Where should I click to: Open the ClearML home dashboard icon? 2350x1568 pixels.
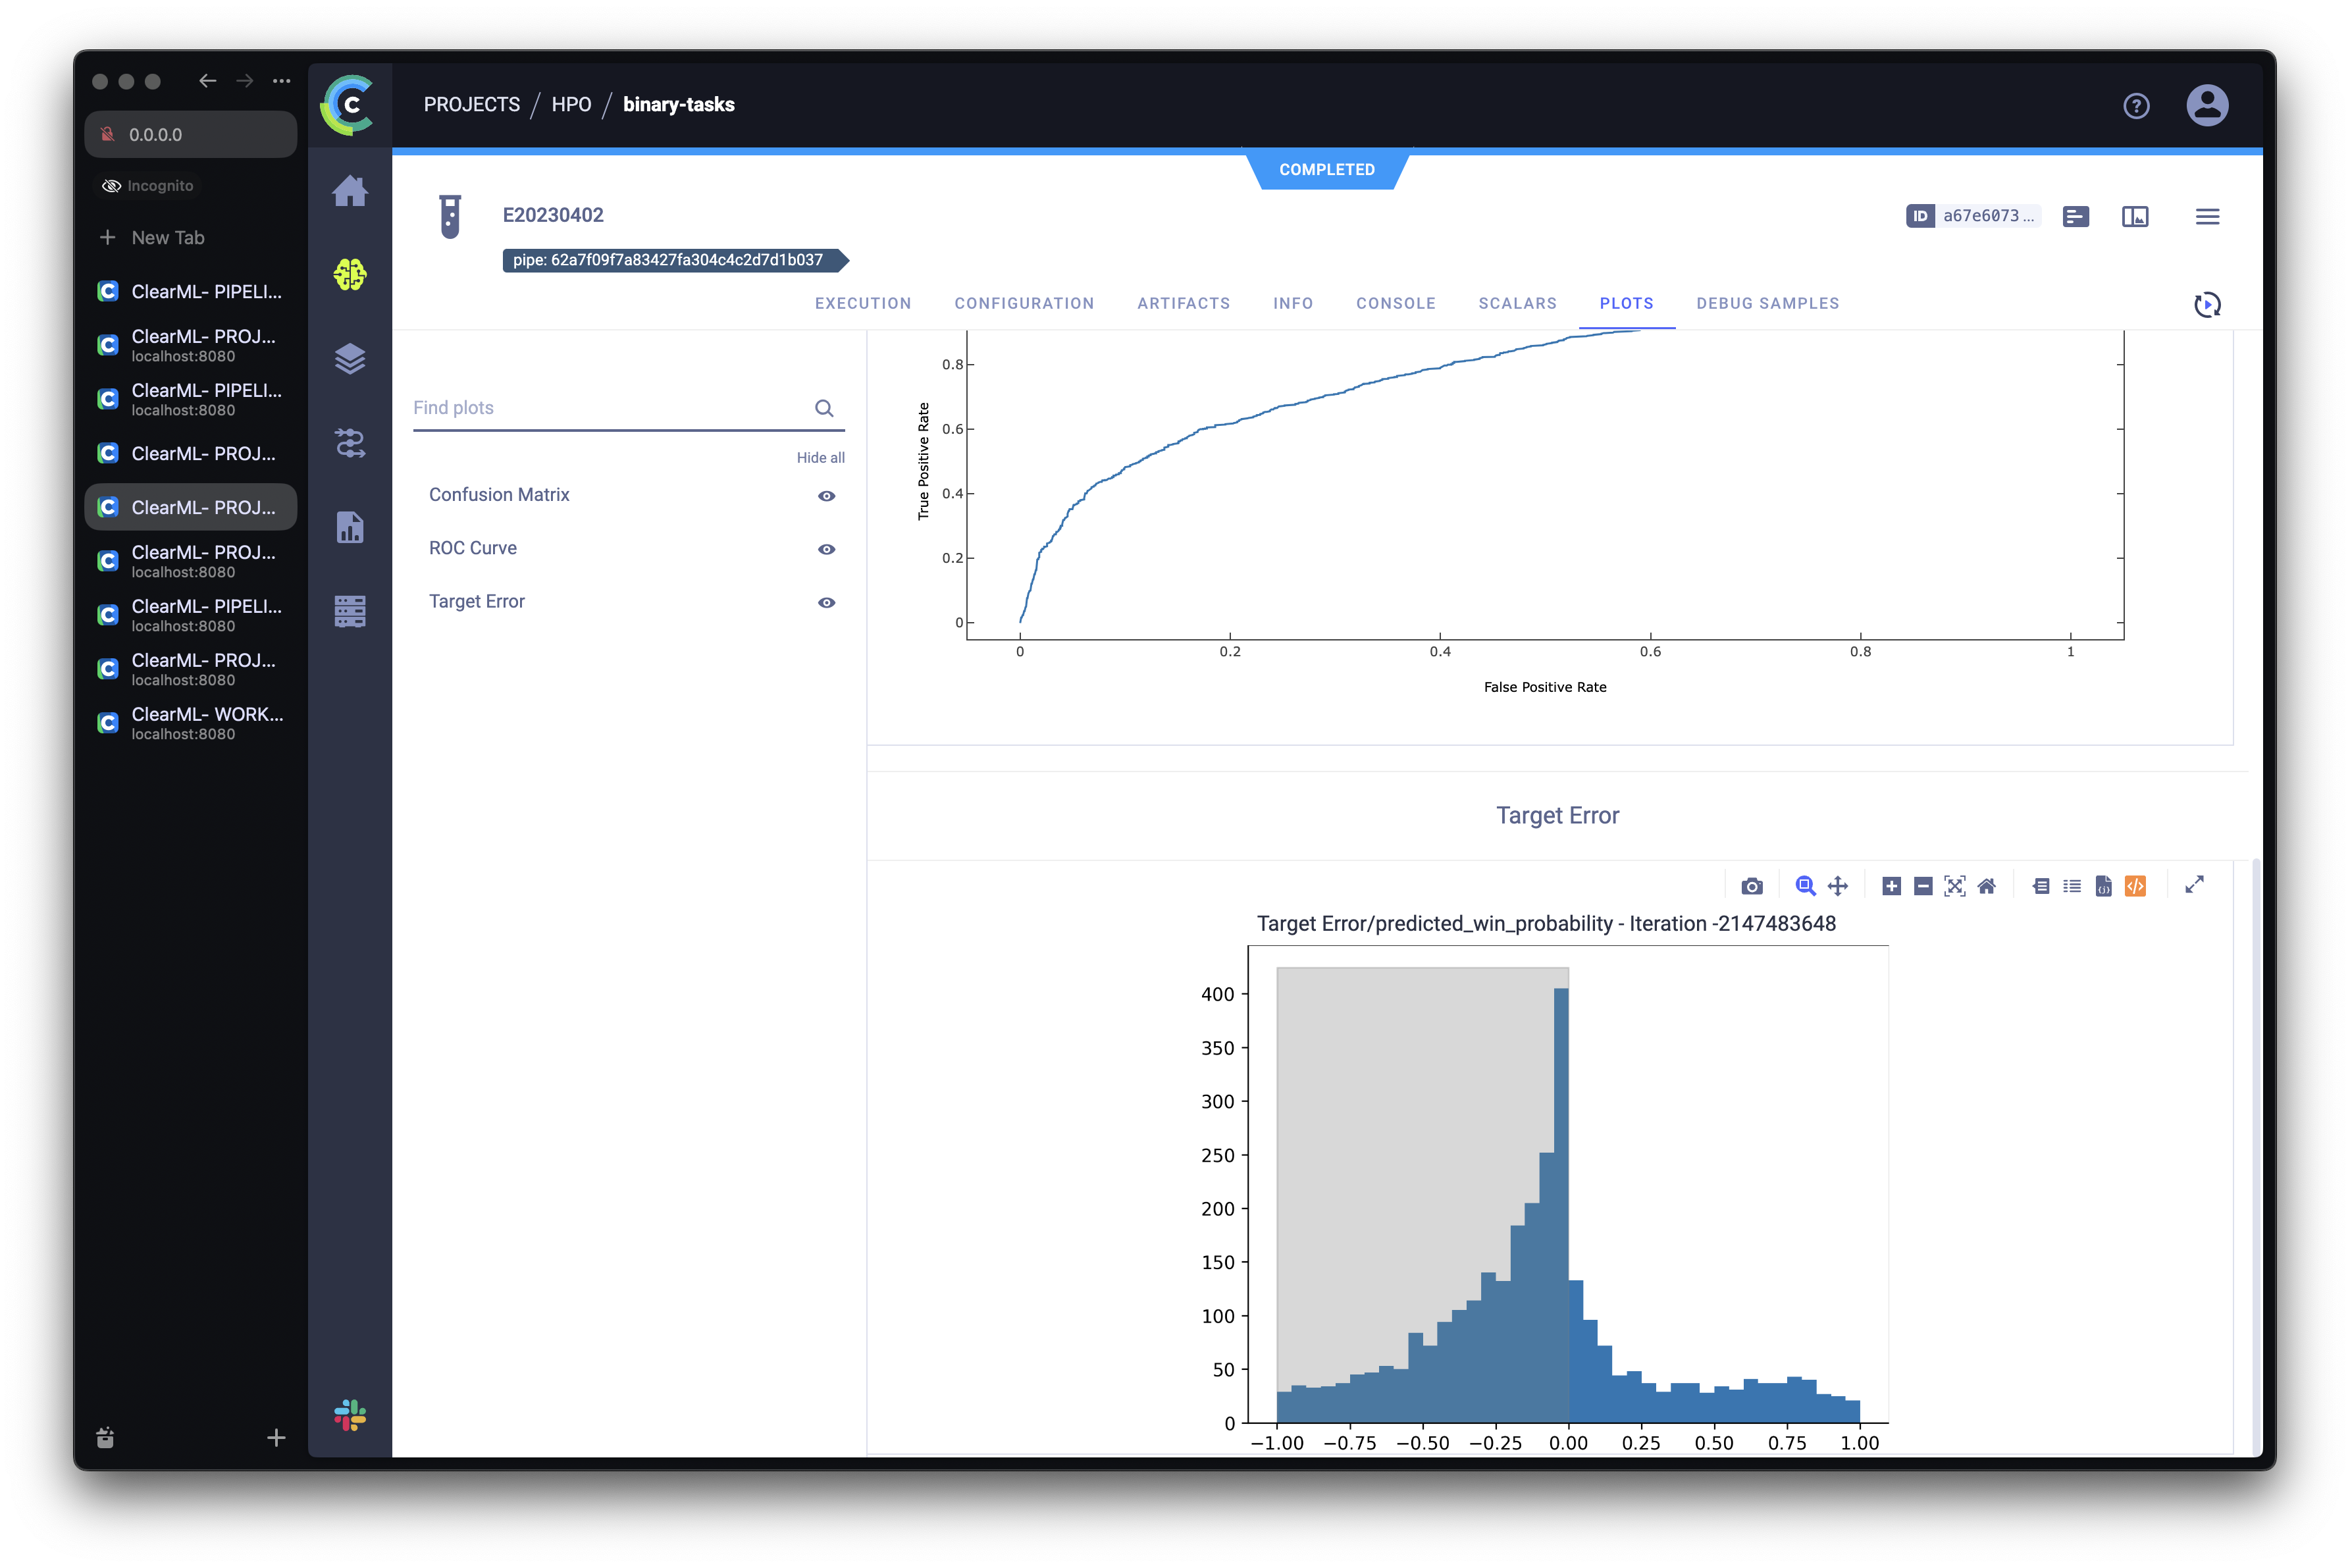click(350, 190)
